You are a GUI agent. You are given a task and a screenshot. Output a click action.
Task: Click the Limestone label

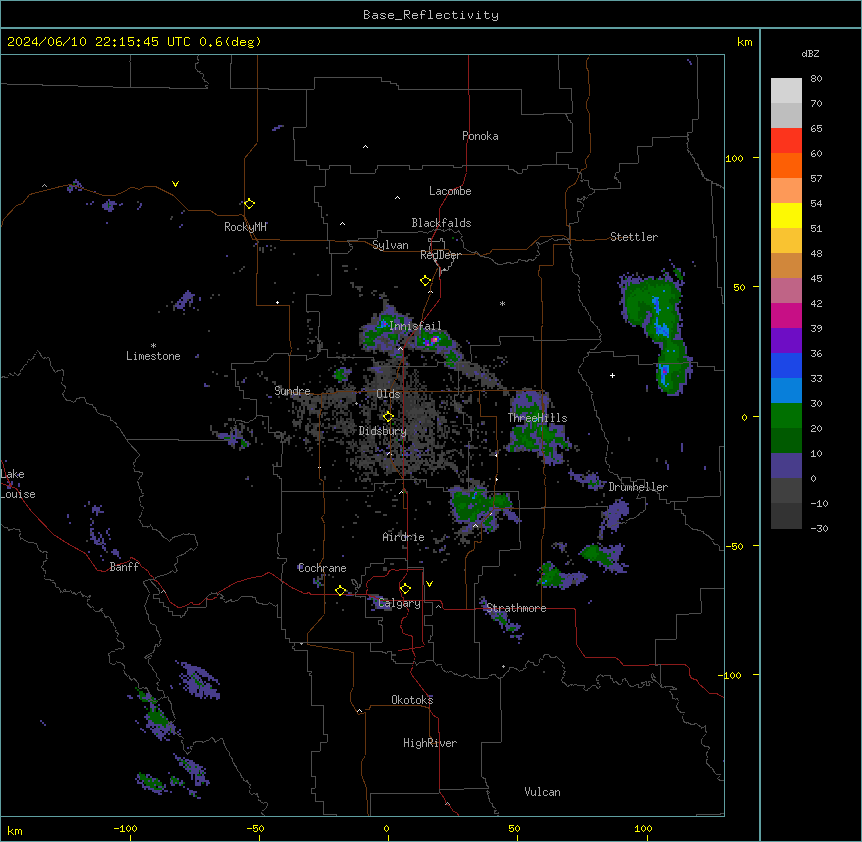[153, 356]
